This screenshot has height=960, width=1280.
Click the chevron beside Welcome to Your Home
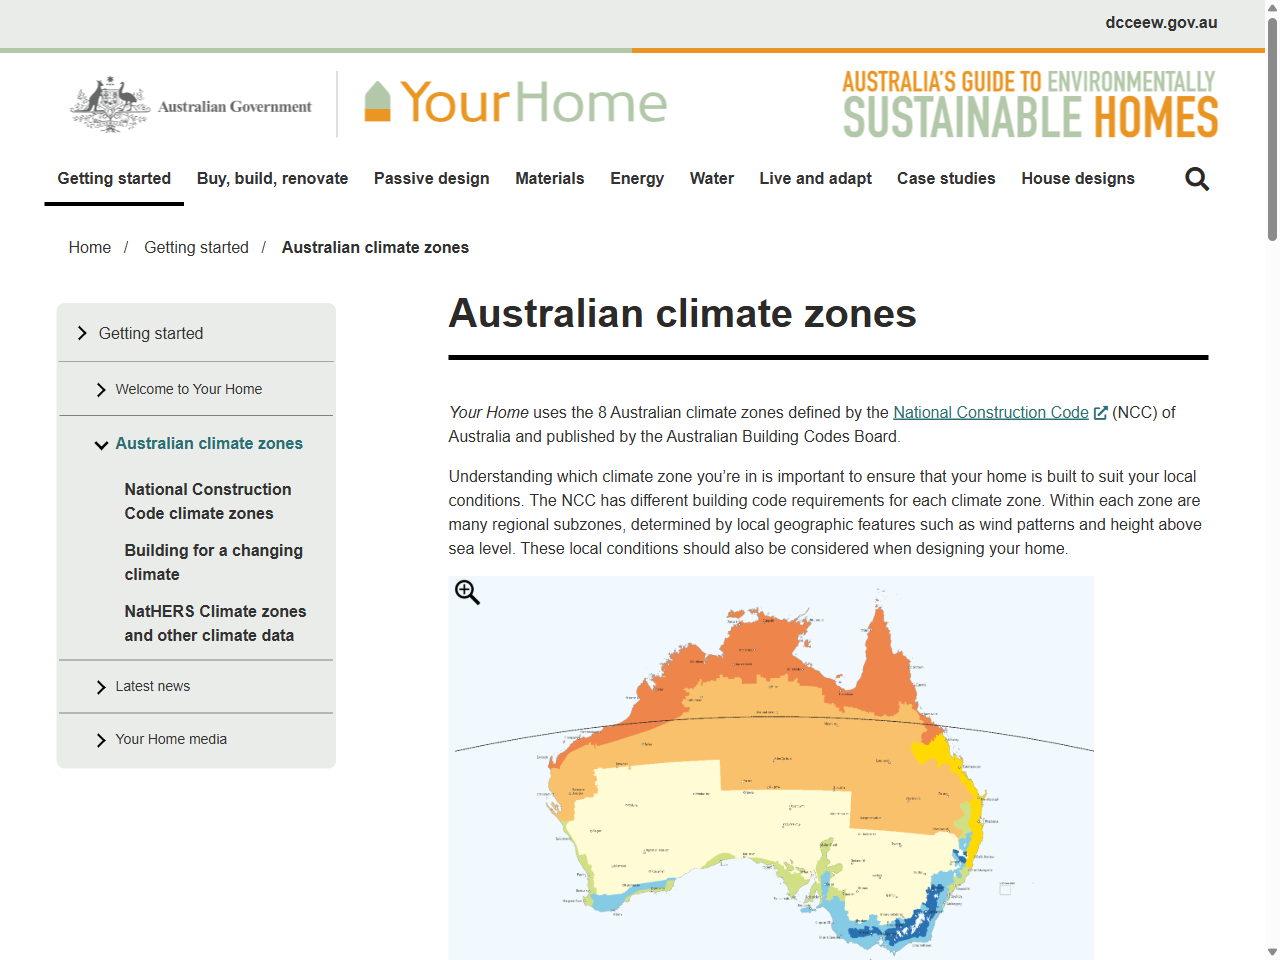coord(101,390)
